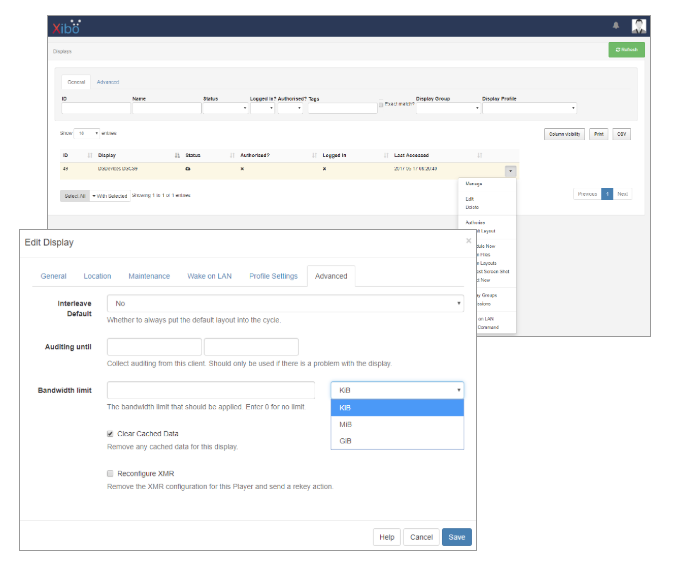Open the Display Profile filter dropdown
Viewport: 683px width, 564px height.
529,108
